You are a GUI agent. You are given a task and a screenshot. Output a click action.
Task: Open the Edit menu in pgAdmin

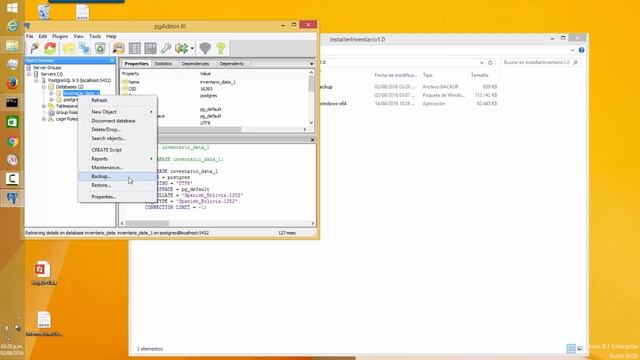pos(42,36)
